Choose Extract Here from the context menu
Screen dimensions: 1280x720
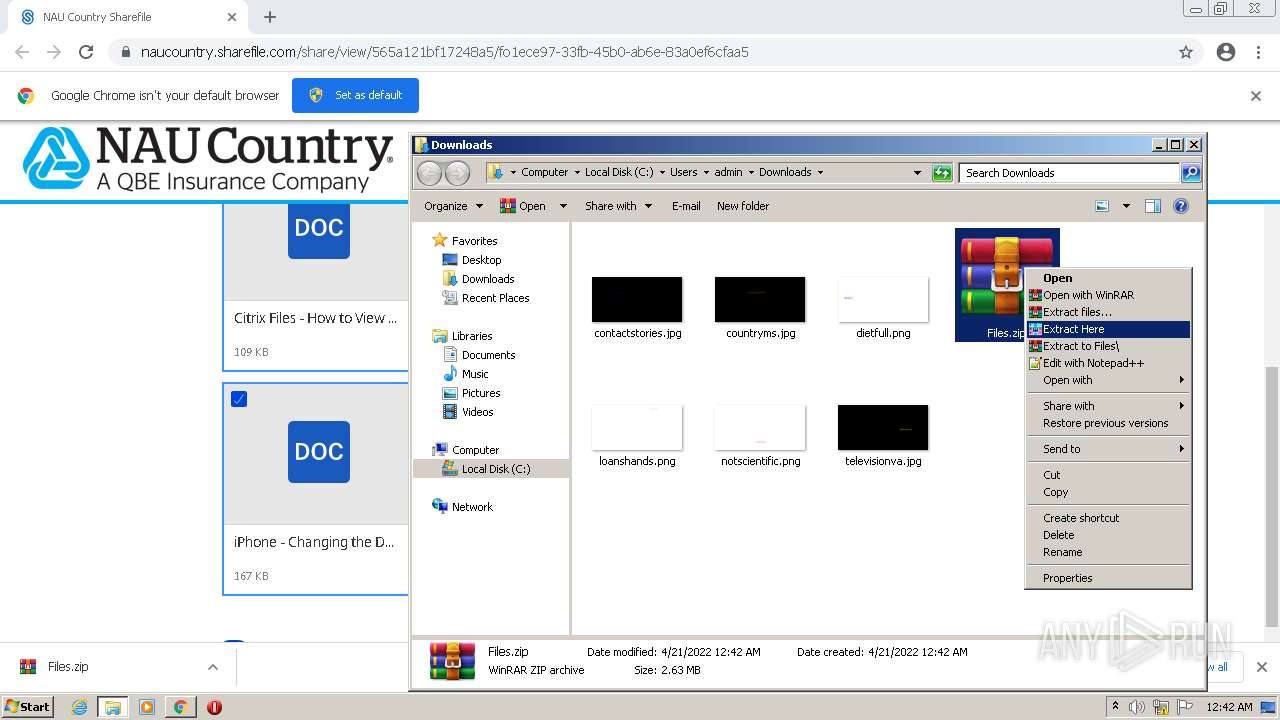click(x=1108, y=329)
